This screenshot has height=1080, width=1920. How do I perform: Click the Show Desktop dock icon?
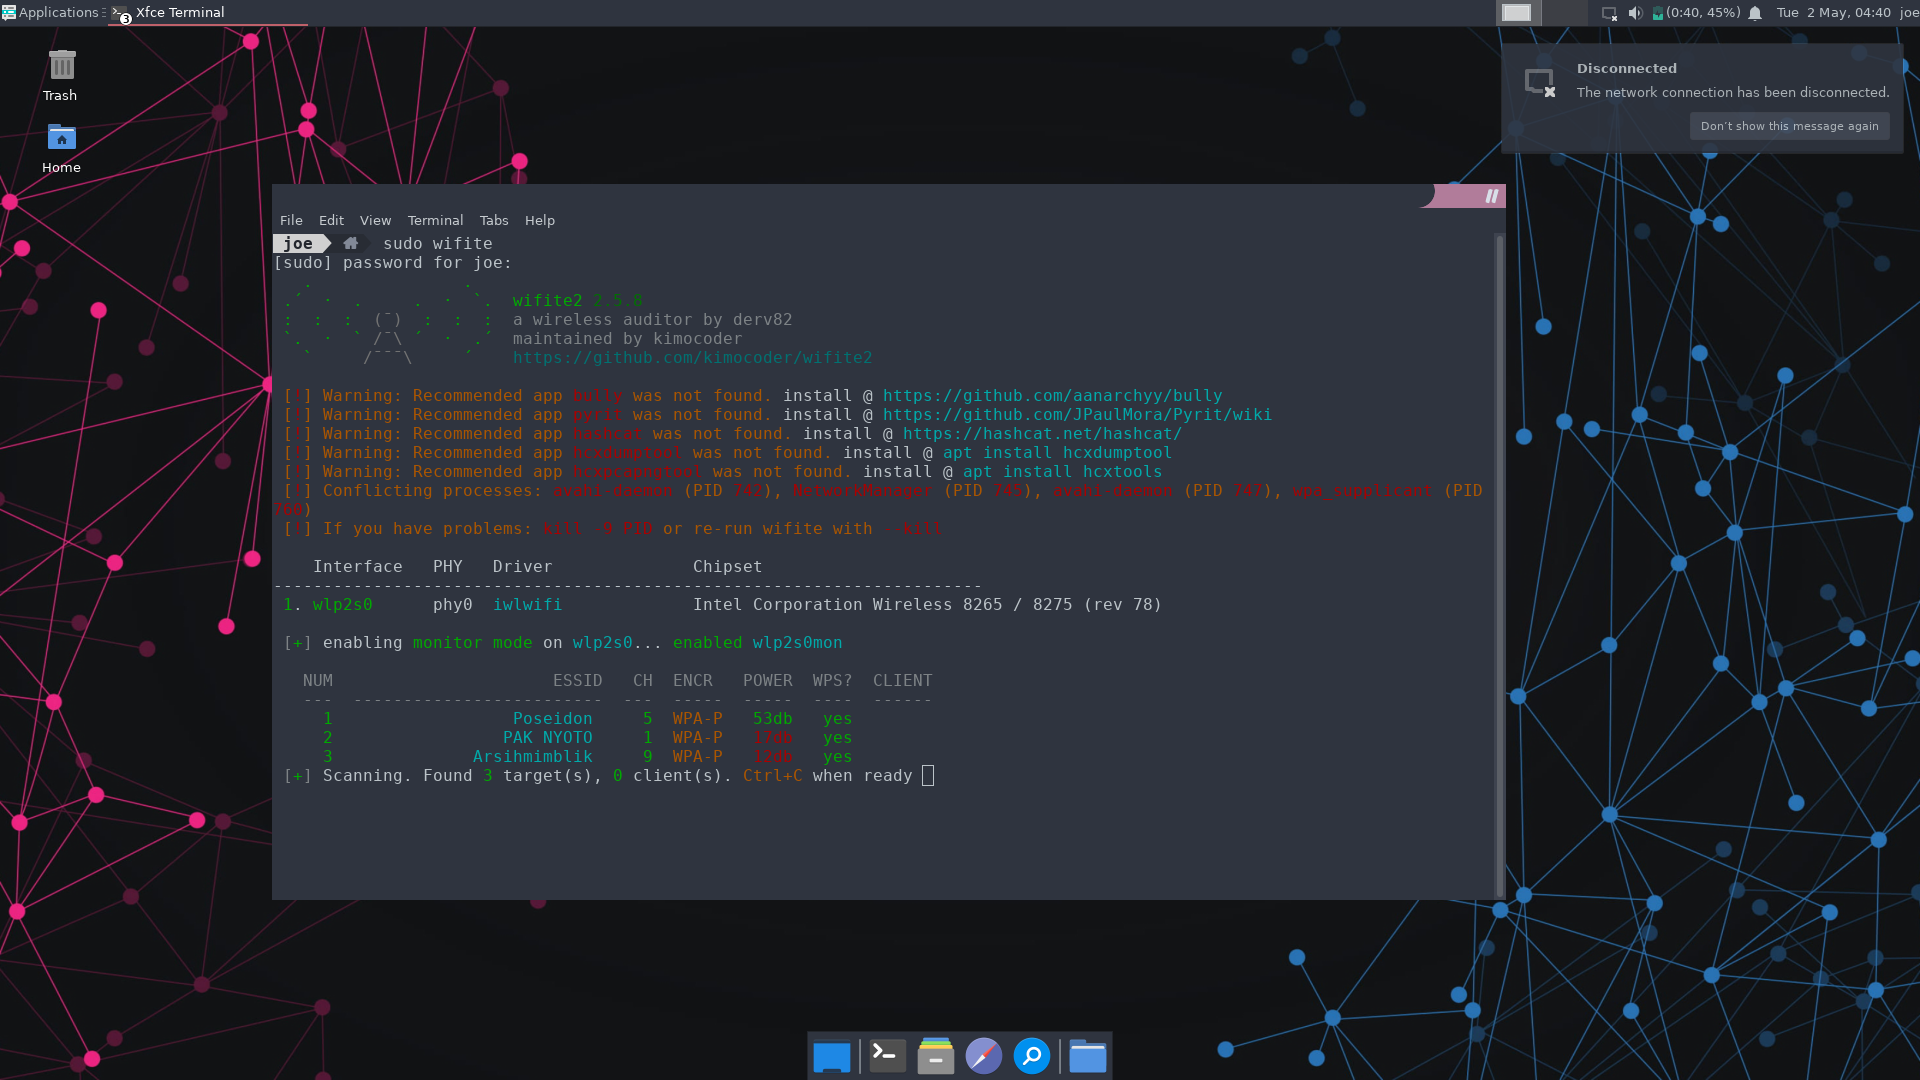[831, 1056]
